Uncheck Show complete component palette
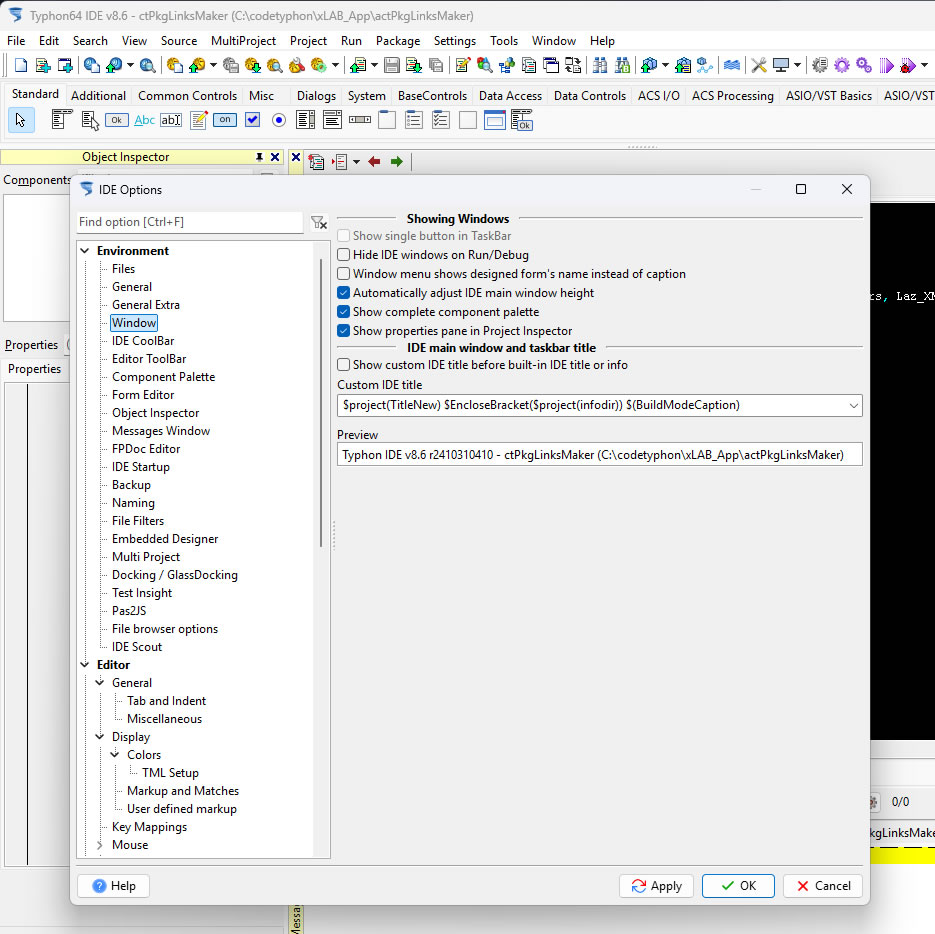 click(x=343, y=312)
